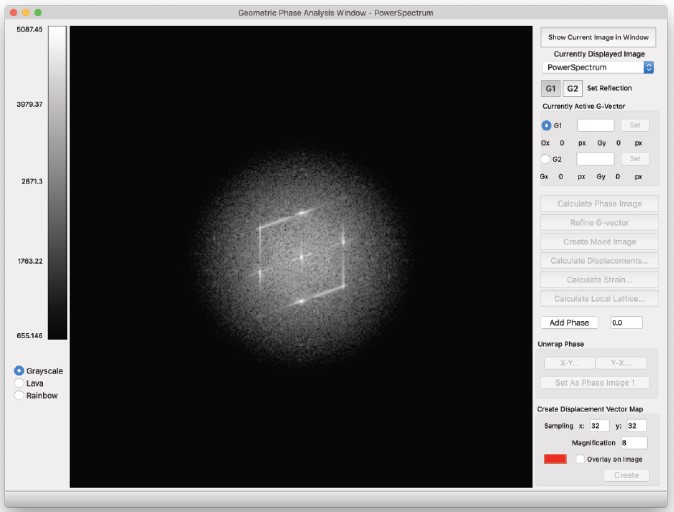Choose the Grayscale color map
Image resolution: width=674 pixels, height=512 pixels.
(x=19, y=371)
